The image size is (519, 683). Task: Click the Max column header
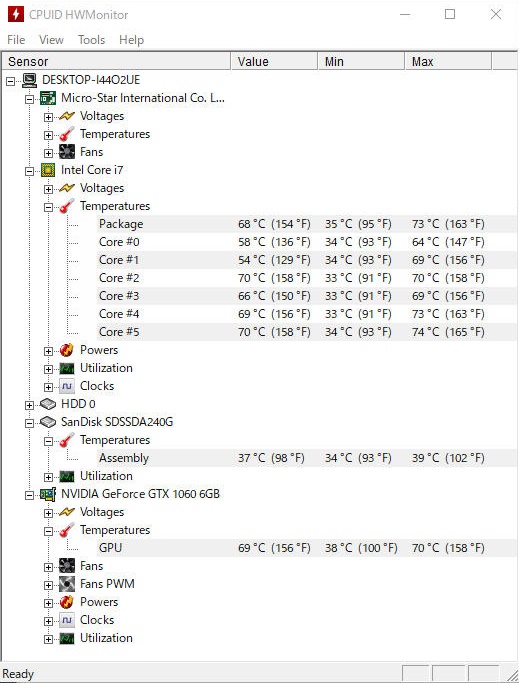click(x=448, y=61)
